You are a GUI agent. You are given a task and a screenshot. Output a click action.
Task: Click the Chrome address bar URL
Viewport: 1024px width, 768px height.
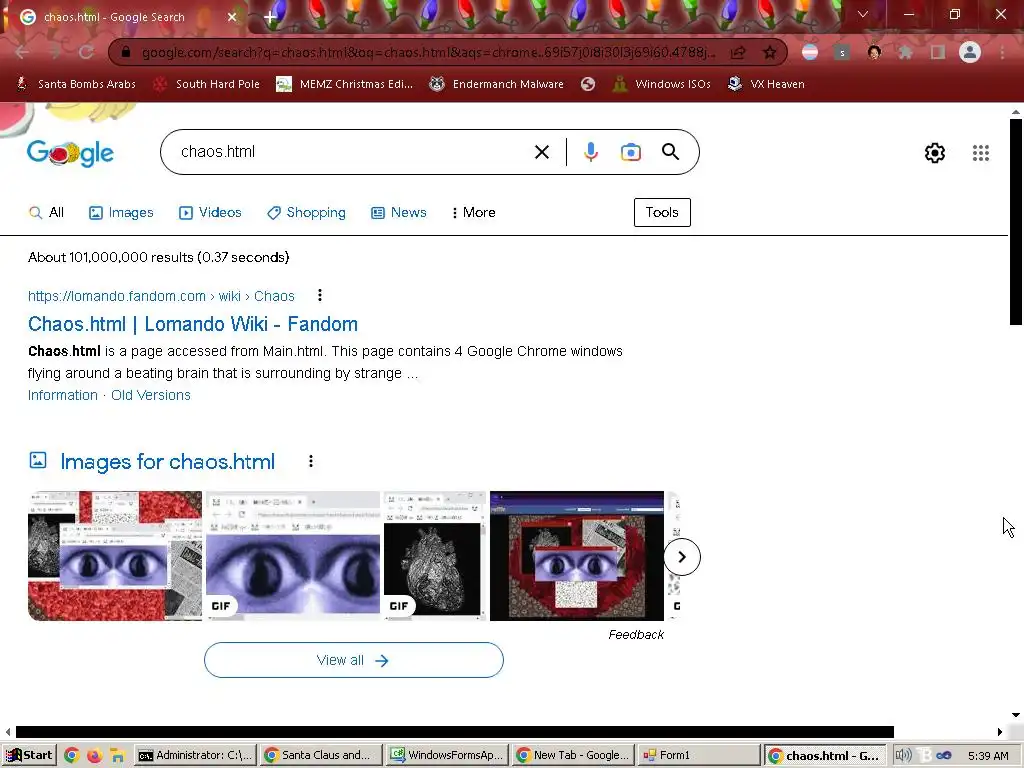coord(428,52)
